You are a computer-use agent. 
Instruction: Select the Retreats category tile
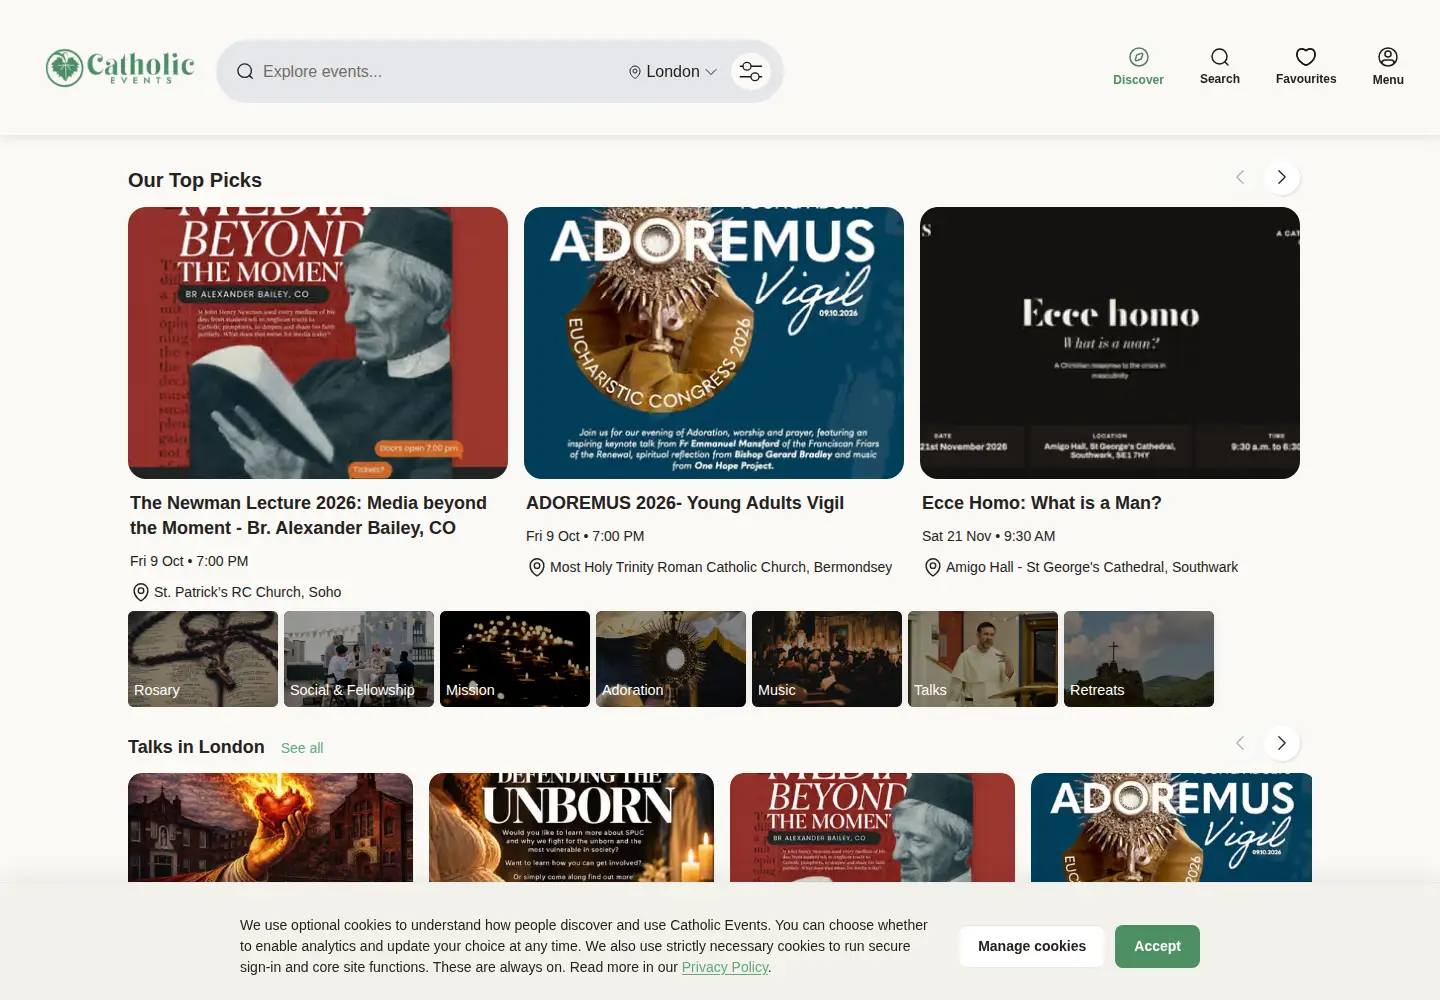(1139, 659)
